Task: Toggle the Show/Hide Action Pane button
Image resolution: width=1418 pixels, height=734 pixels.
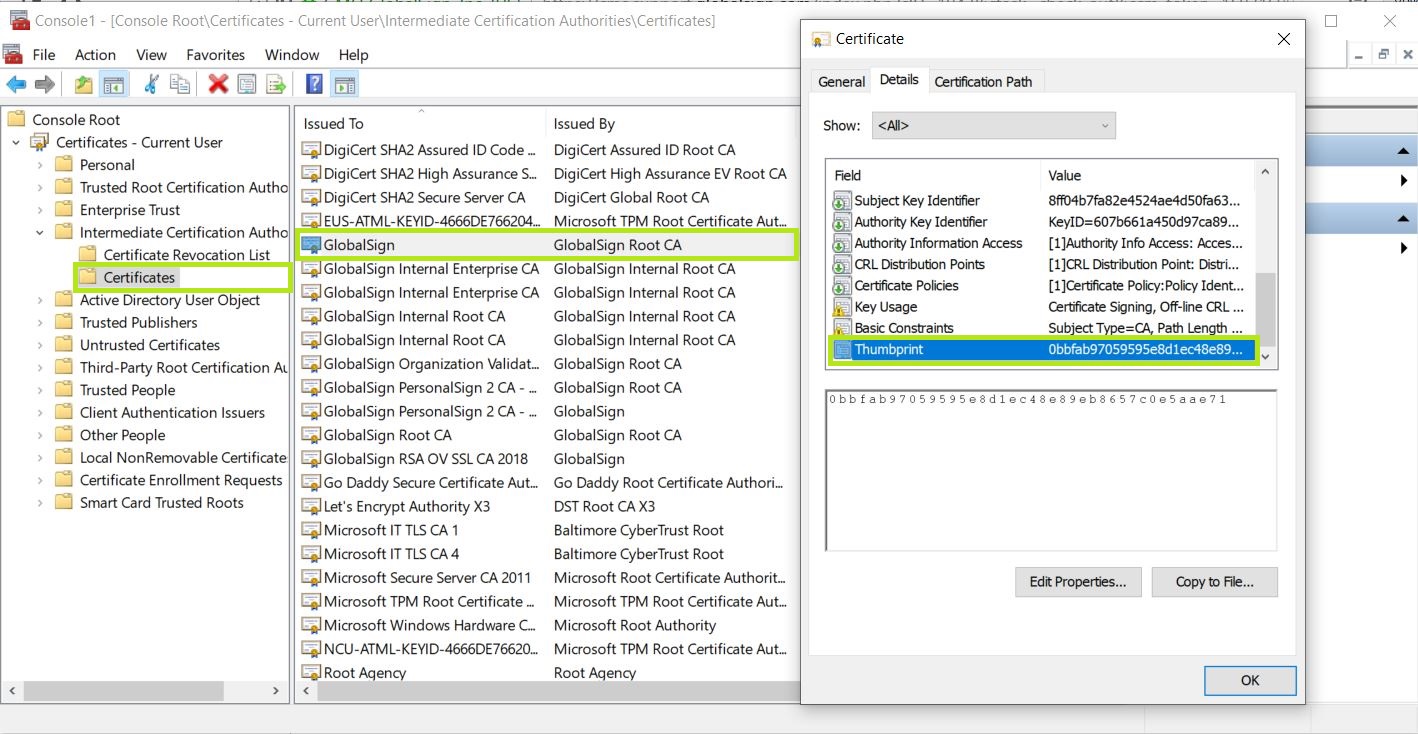Action: coord(345,85)
